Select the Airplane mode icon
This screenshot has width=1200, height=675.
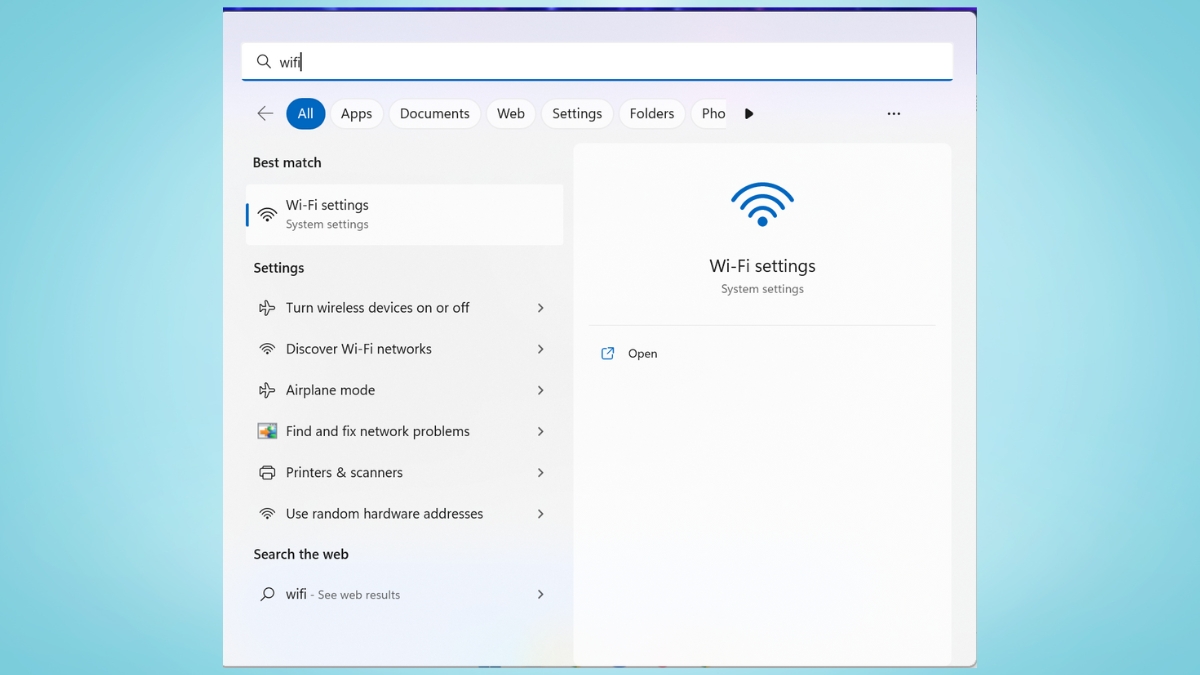coord(266,390)
